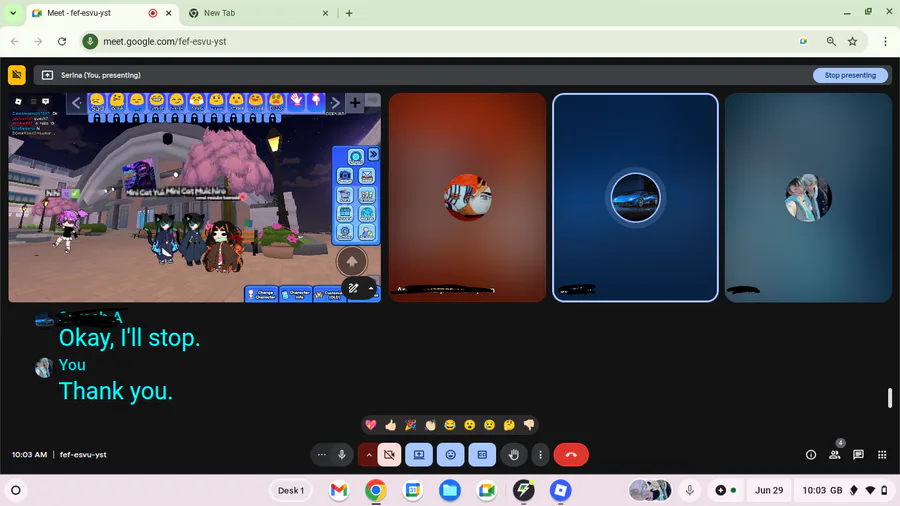Turn off closed captions
Viewport: 900px width, 506px height.
pos(482,455)
